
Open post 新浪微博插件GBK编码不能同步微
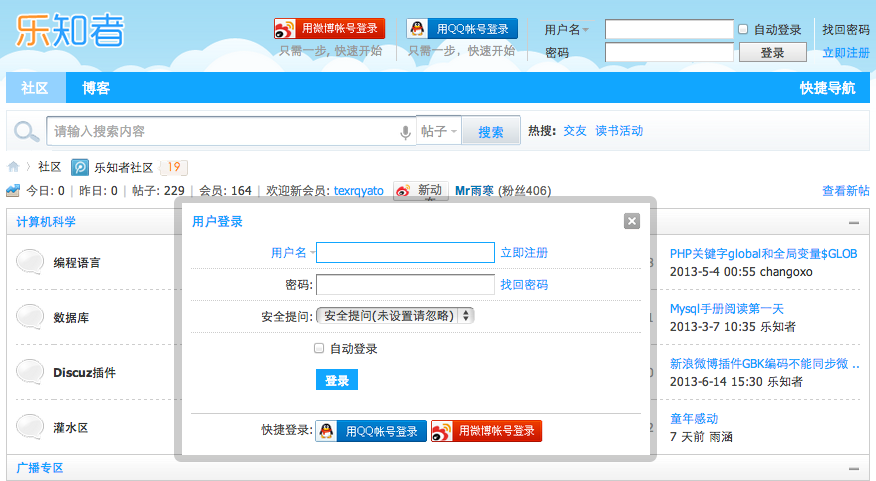coord(764,364)
